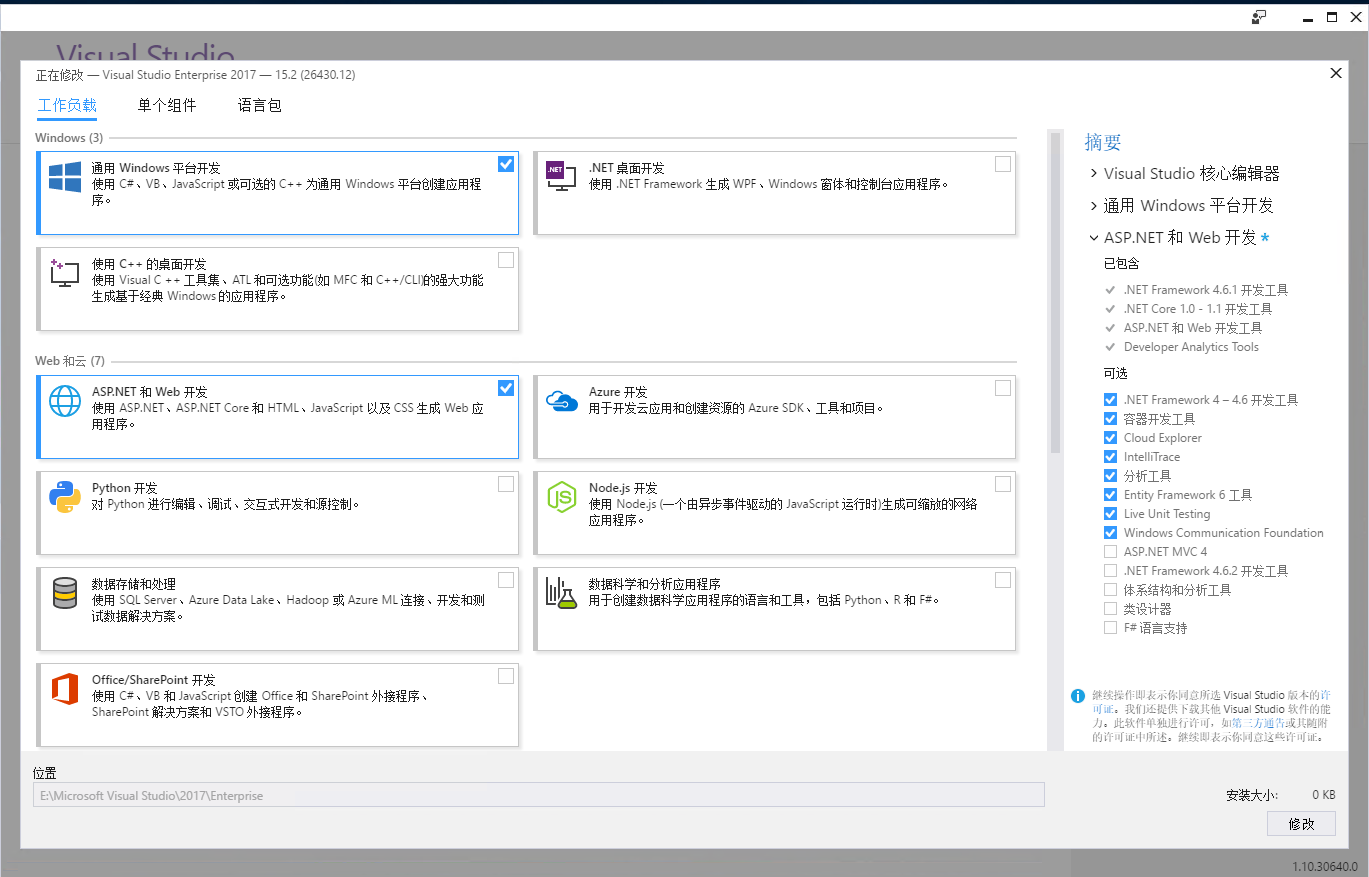Expand Visual Studio core editor summary
Viewport: 1369px width, 877px height.
click(1094, 174)
